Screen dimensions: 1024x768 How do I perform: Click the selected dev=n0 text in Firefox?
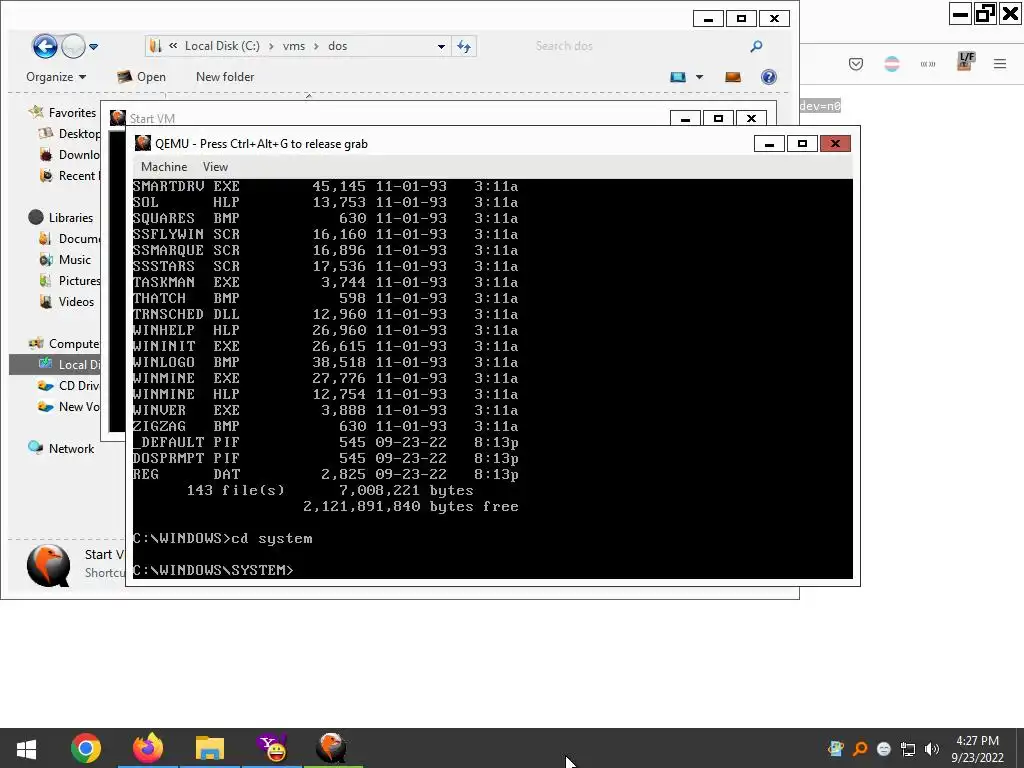[x=820, y=106]
